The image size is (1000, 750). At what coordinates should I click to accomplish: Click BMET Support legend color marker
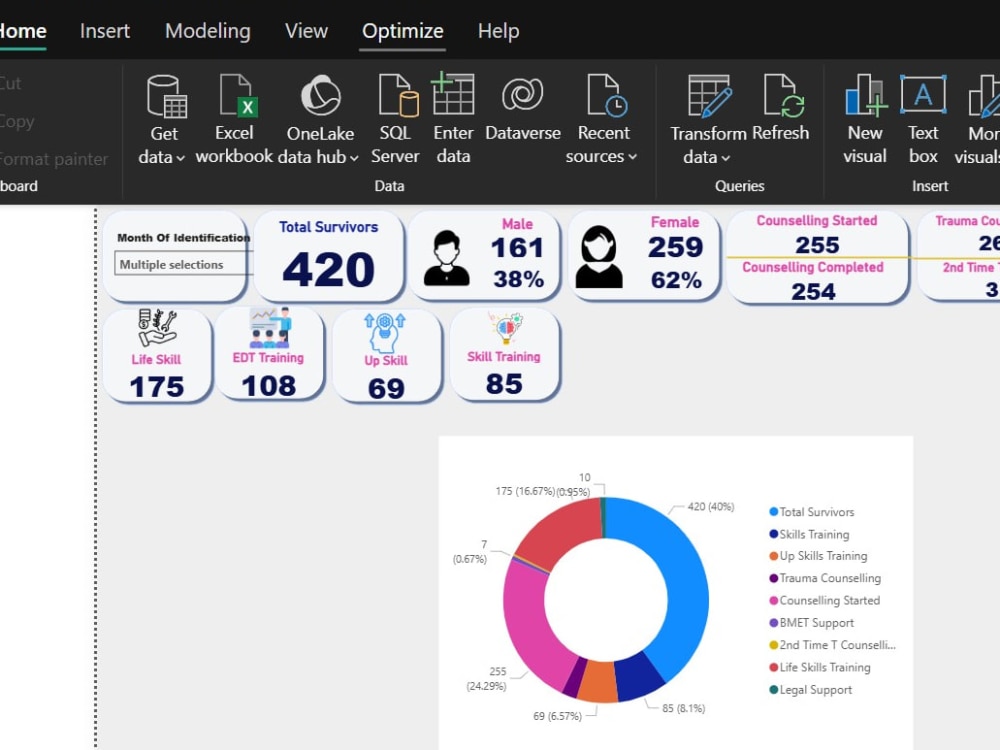pos(774,622)
